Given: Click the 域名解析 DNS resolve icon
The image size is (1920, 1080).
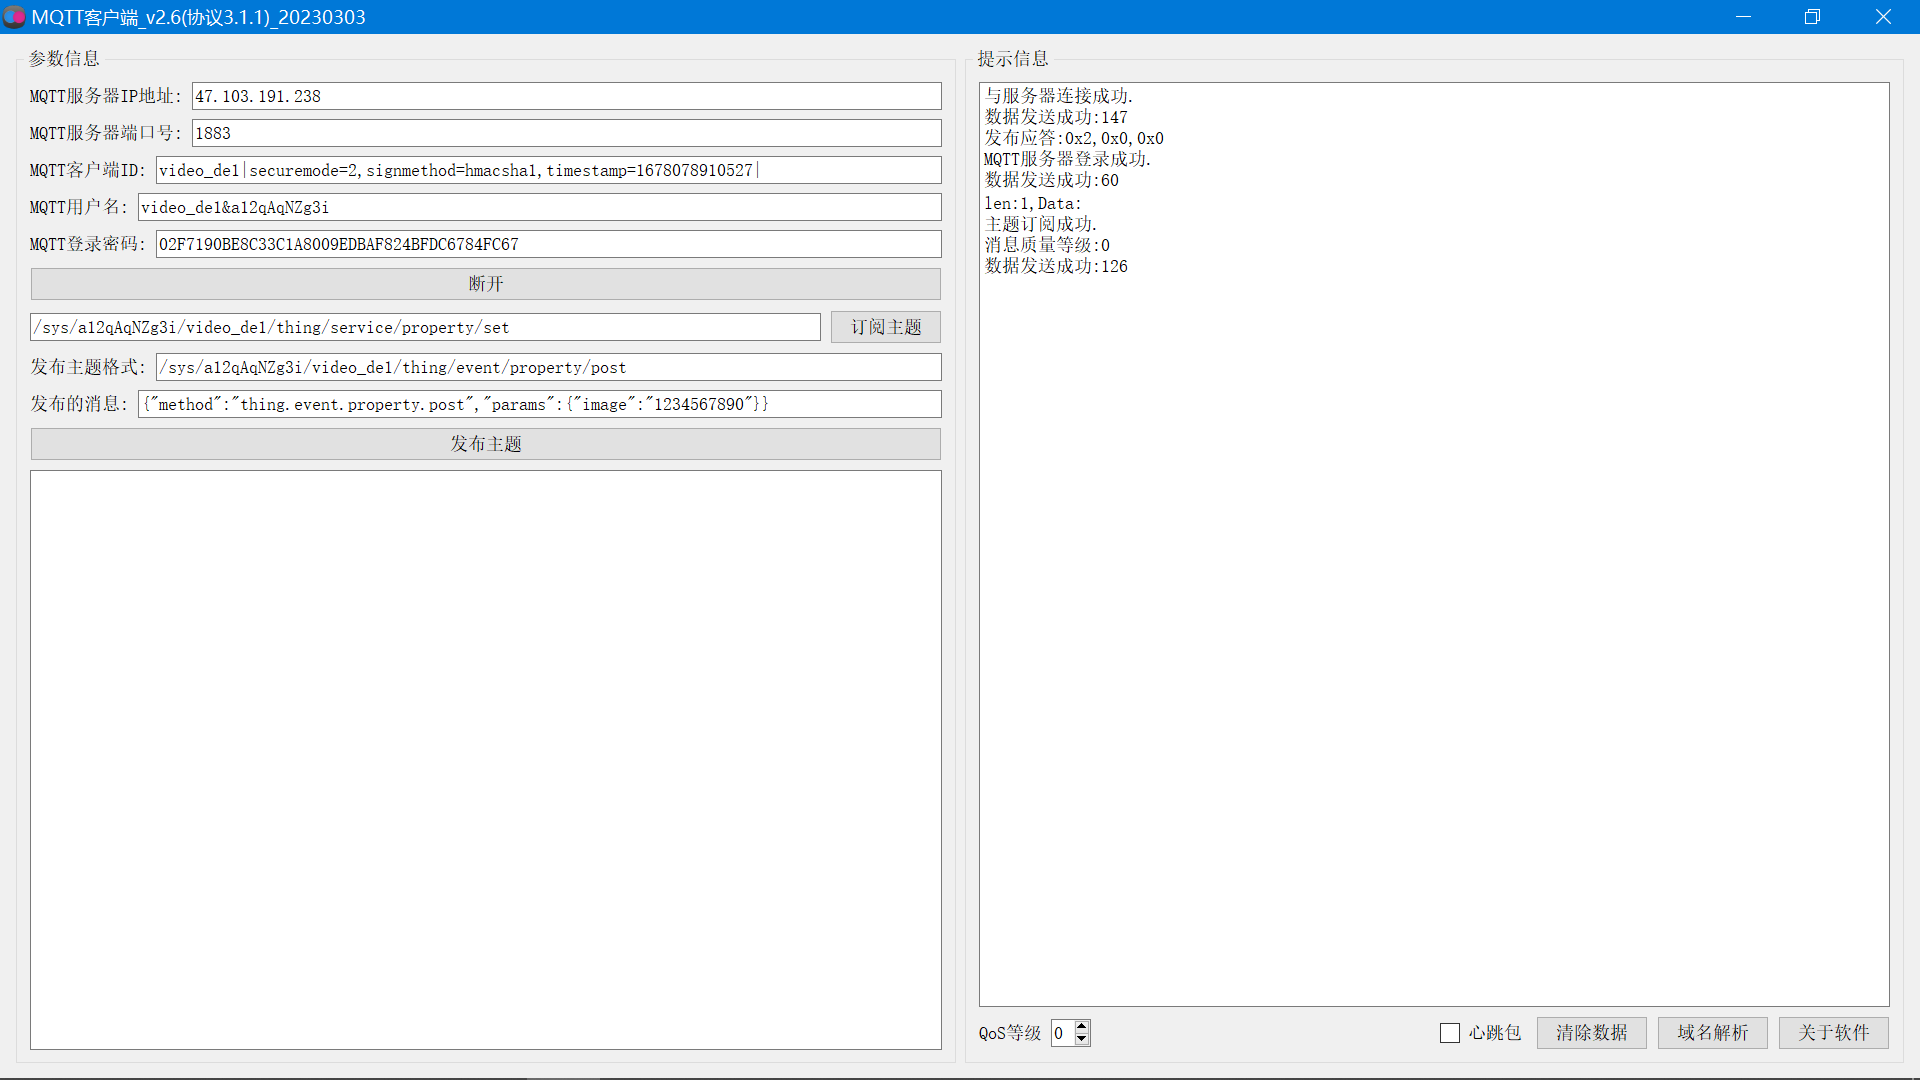Looking at the screenshot, I should (x=1710, y=1033).
